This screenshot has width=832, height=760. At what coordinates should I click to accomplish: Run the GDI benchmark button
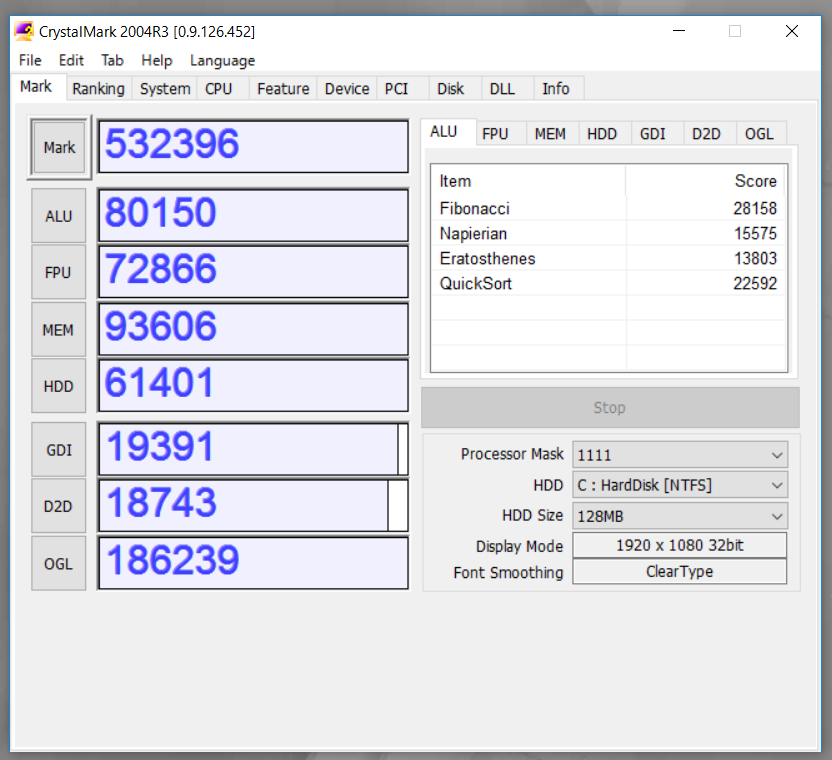(58, 450)
